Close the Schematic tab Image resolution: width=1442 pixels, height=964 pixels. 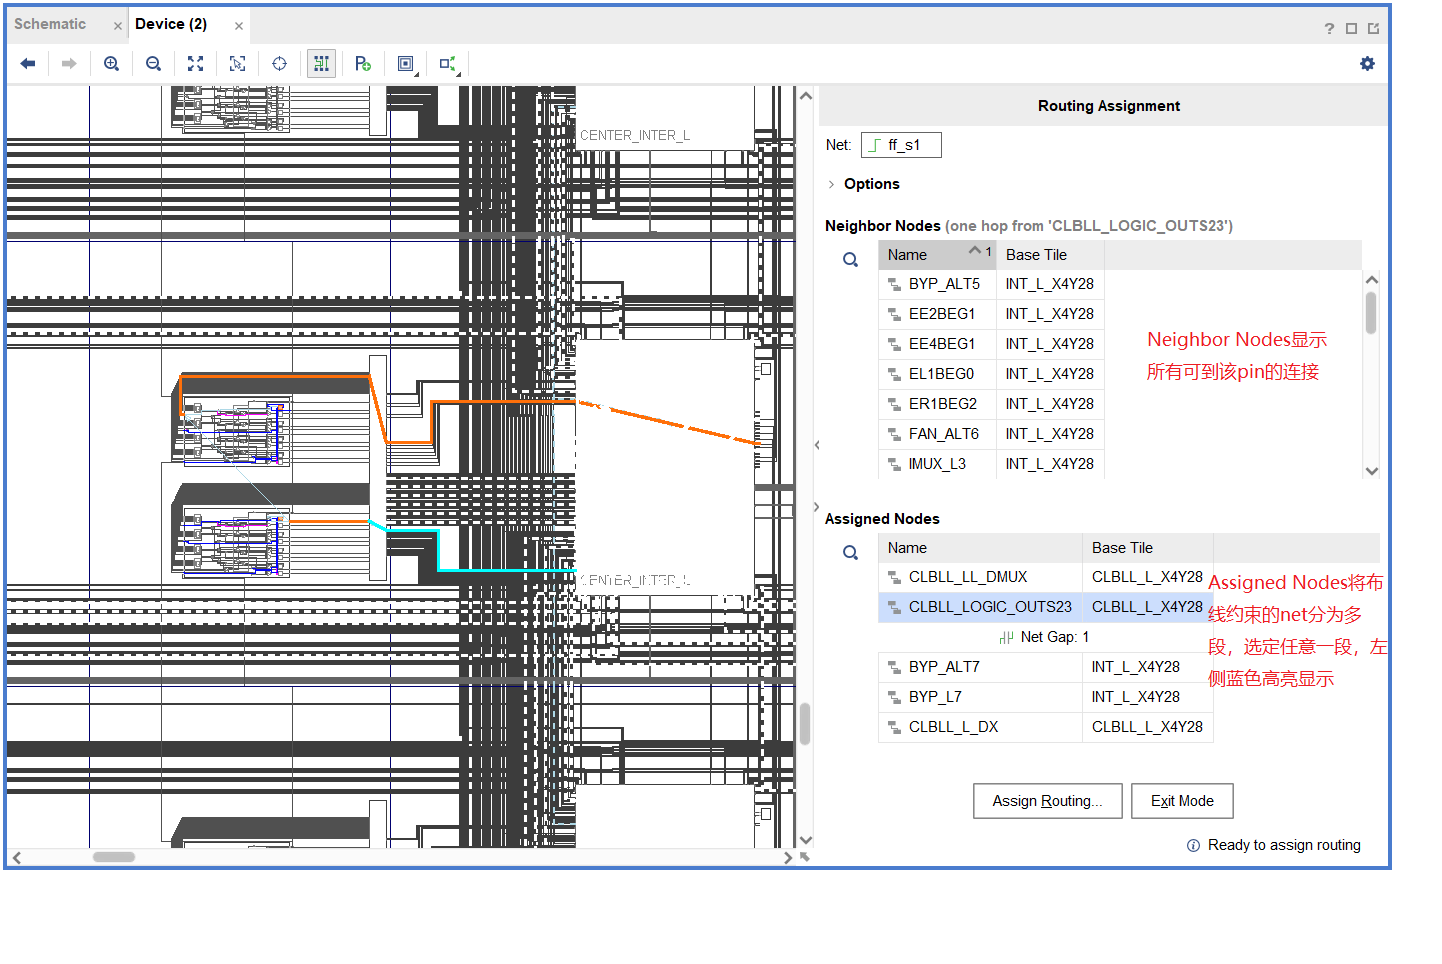tap(117, 26)
